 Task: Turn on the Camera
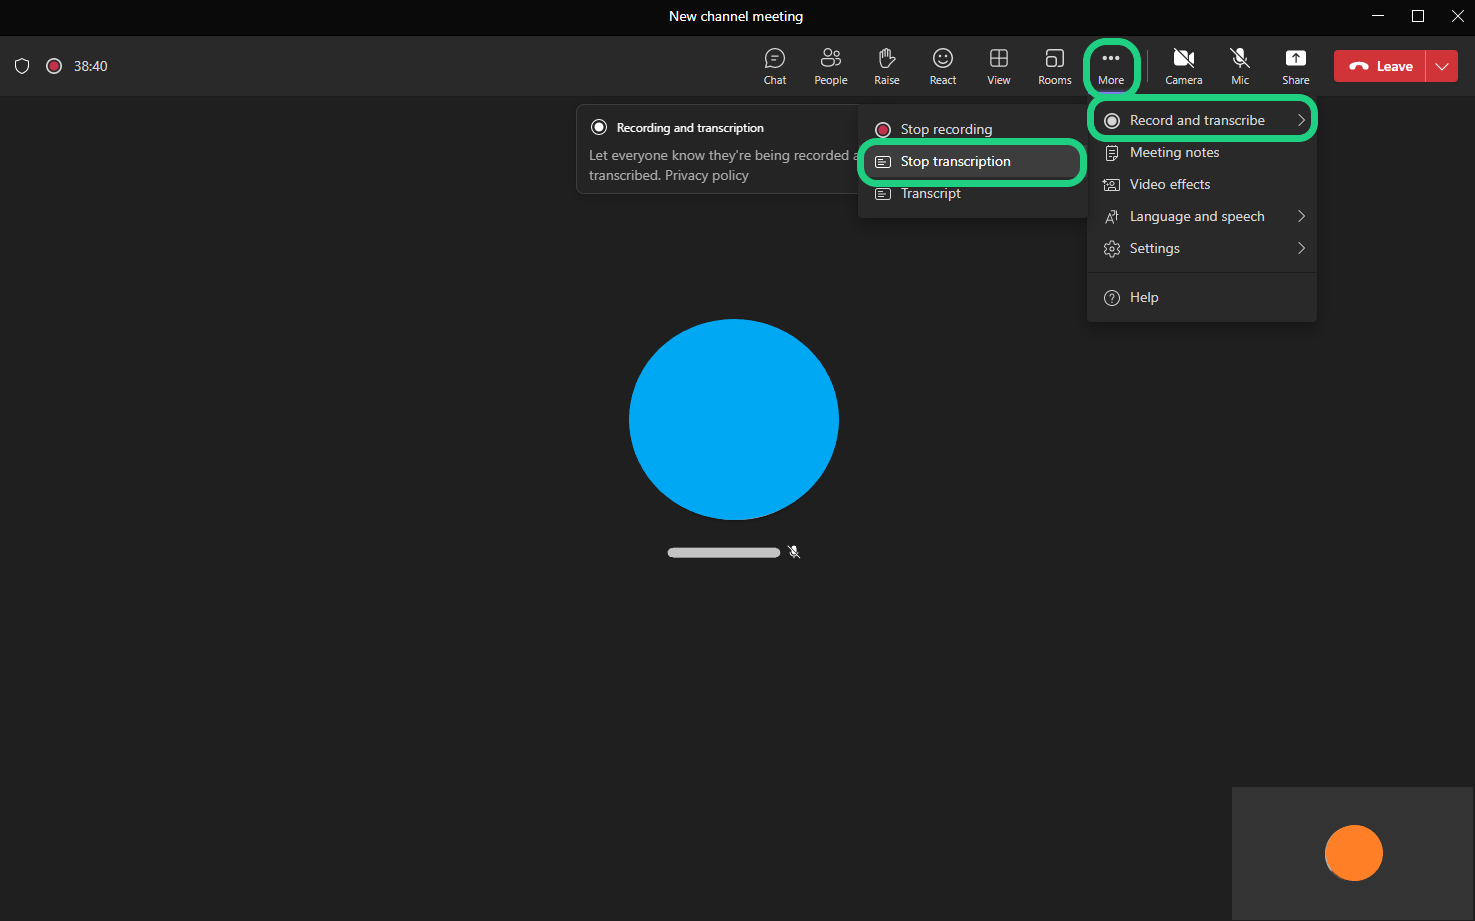tap(1183, 66)
